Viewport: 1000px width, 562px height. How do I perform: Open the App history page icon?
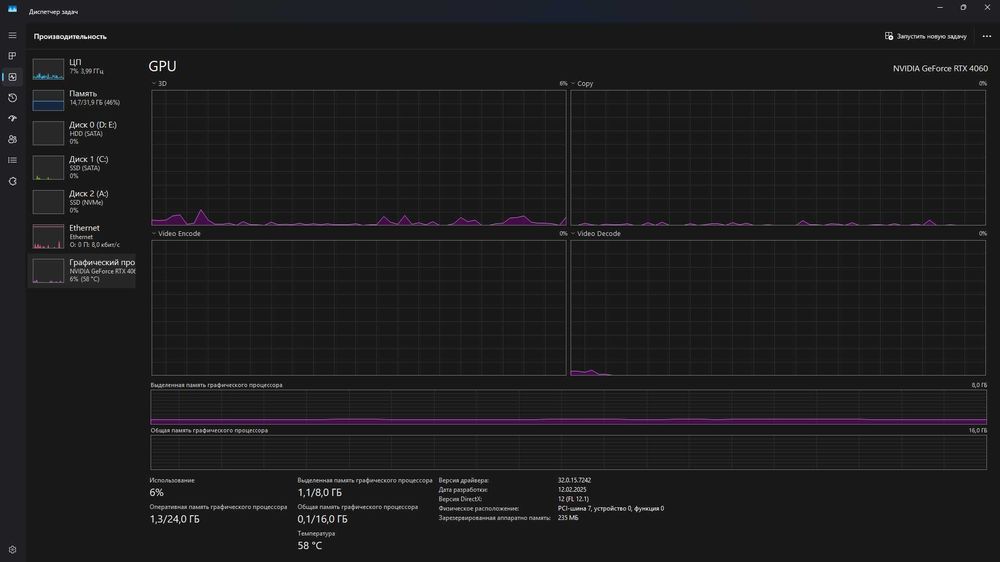pos(12,98)
